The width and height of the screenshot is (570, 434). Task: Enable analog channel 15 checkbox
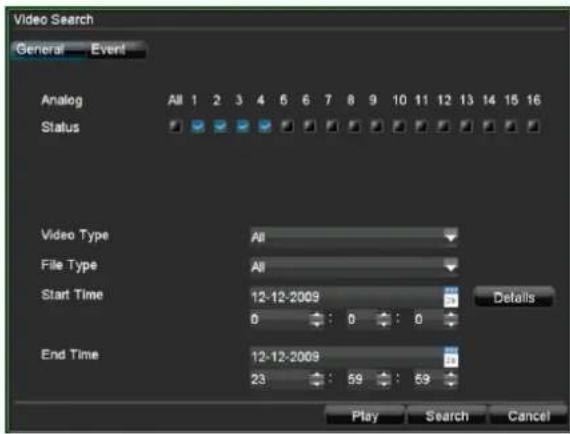[511, 126]
